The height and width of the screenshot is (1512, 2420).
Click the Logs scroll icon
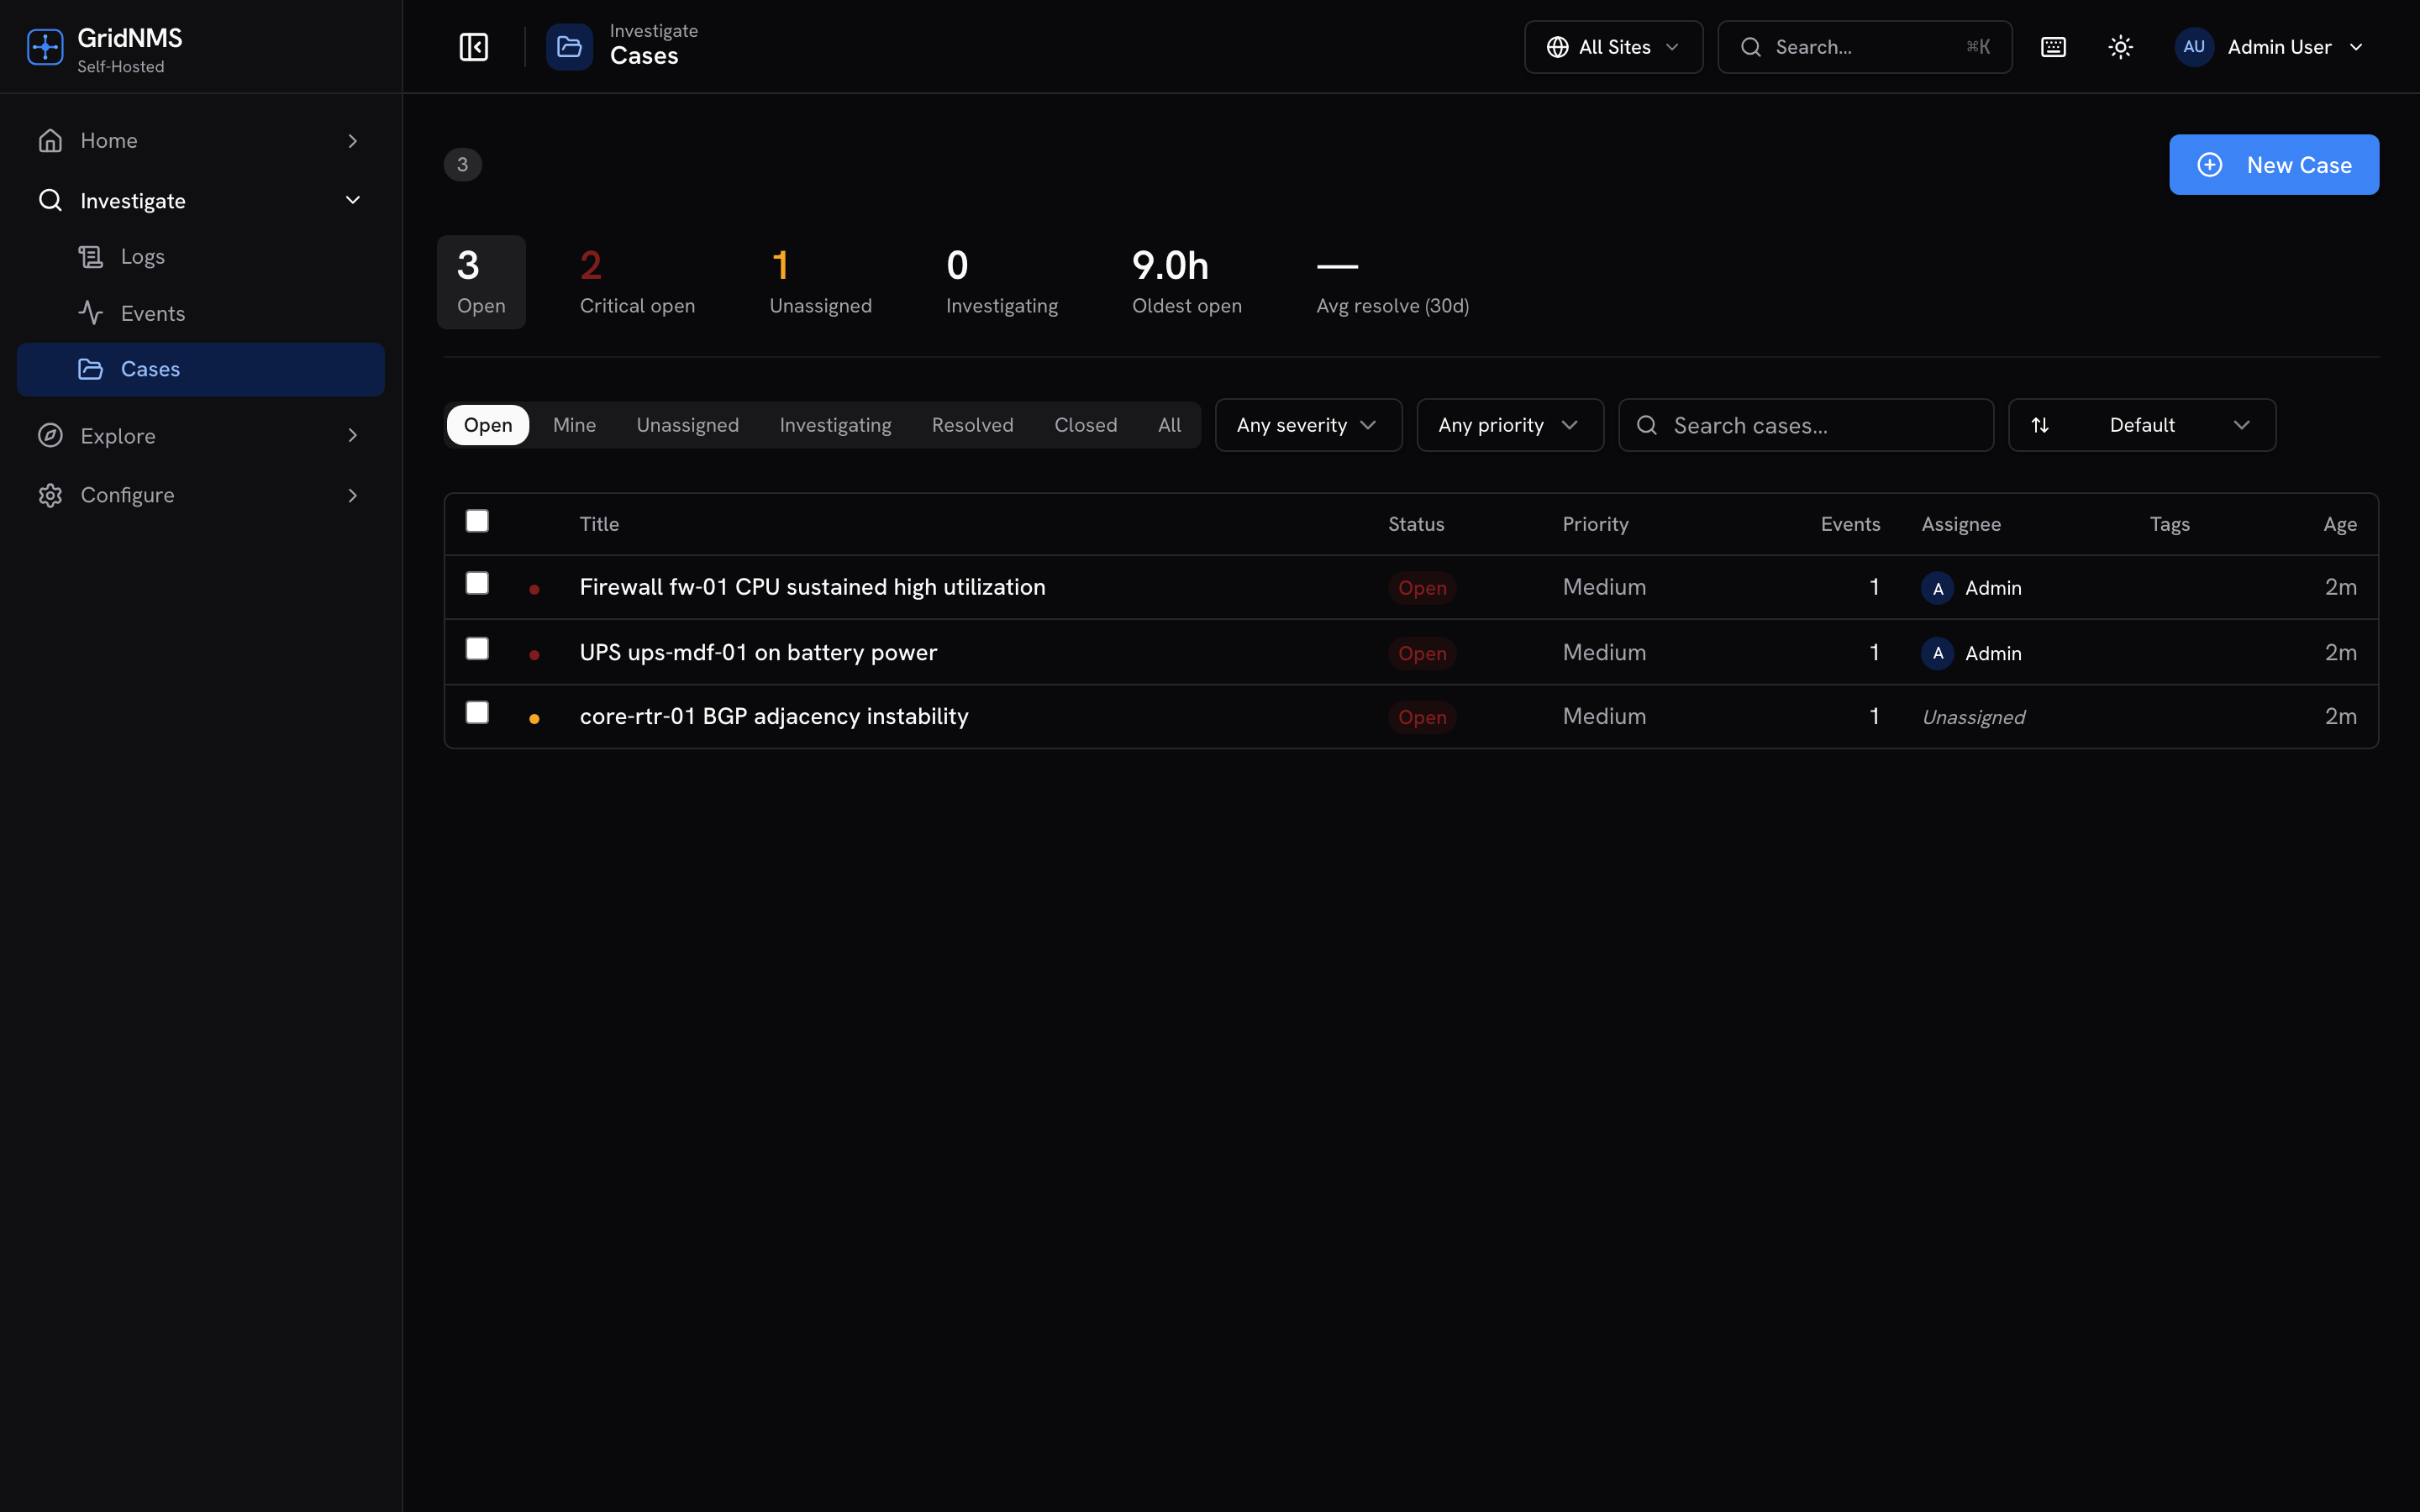(x=91, y=257)
